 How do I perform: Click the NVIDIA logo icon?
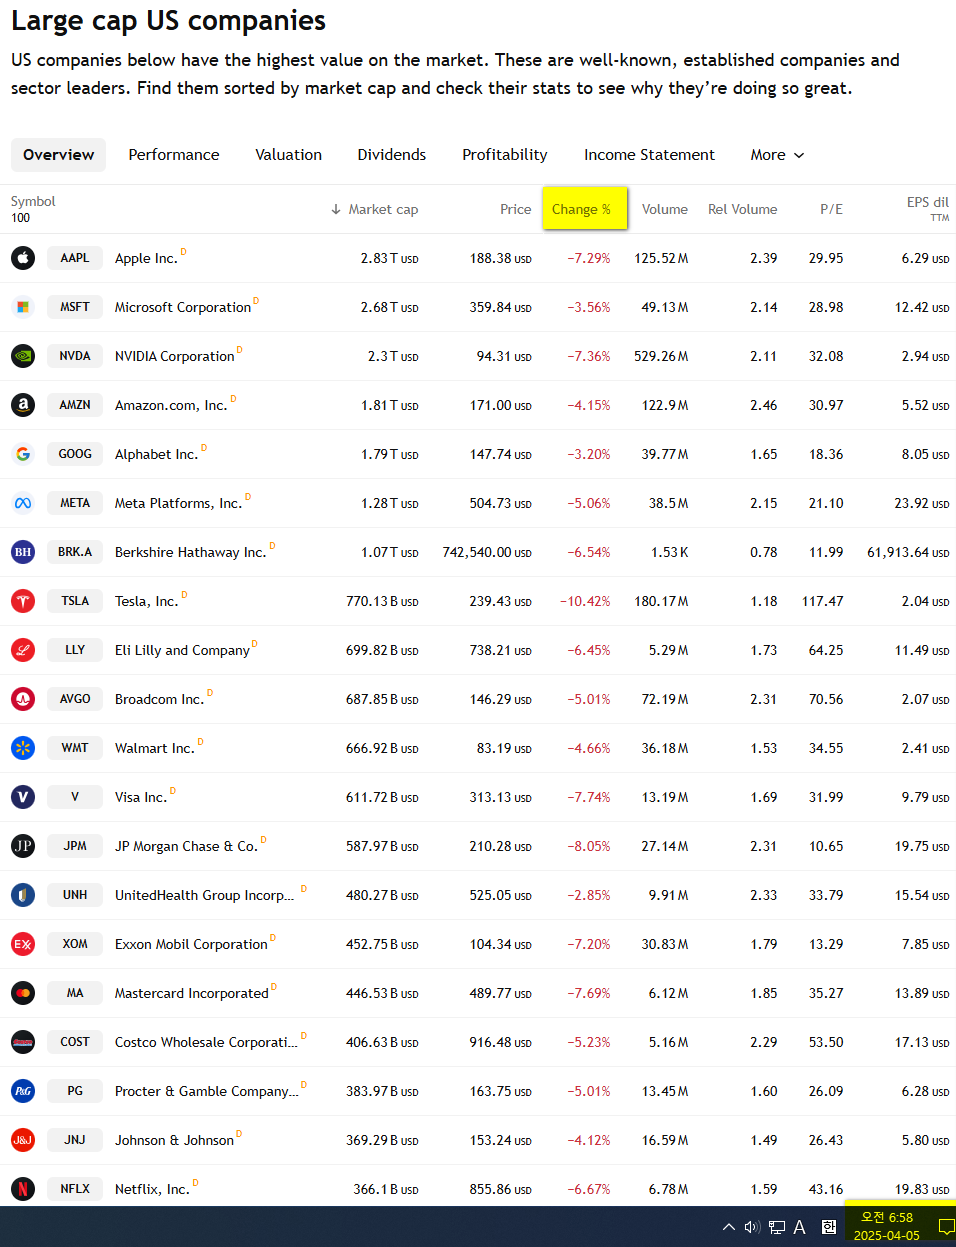23,356
